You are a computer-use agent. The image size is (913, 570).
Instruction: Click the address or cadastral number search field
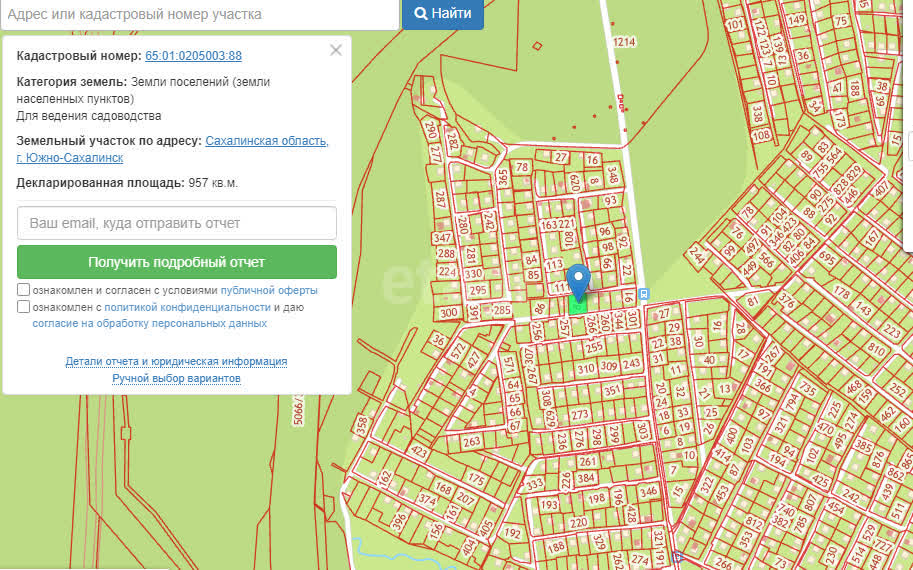199,15
